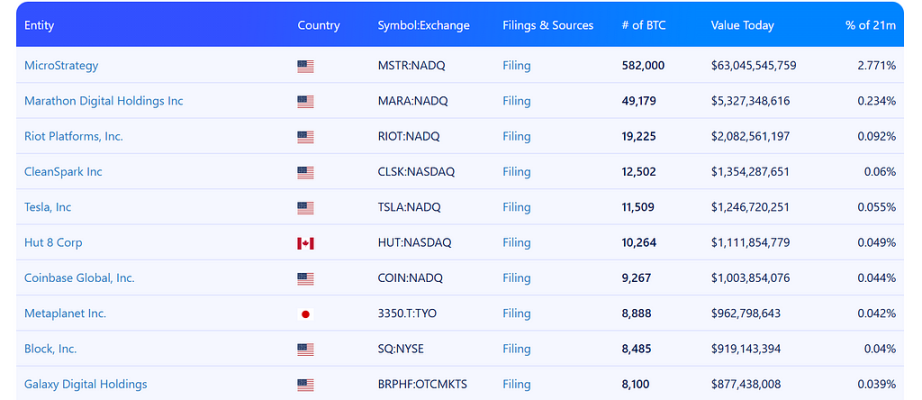Click the Entity column header
The height and width of the screenshot is (400, 922).
tap(39, 25)
